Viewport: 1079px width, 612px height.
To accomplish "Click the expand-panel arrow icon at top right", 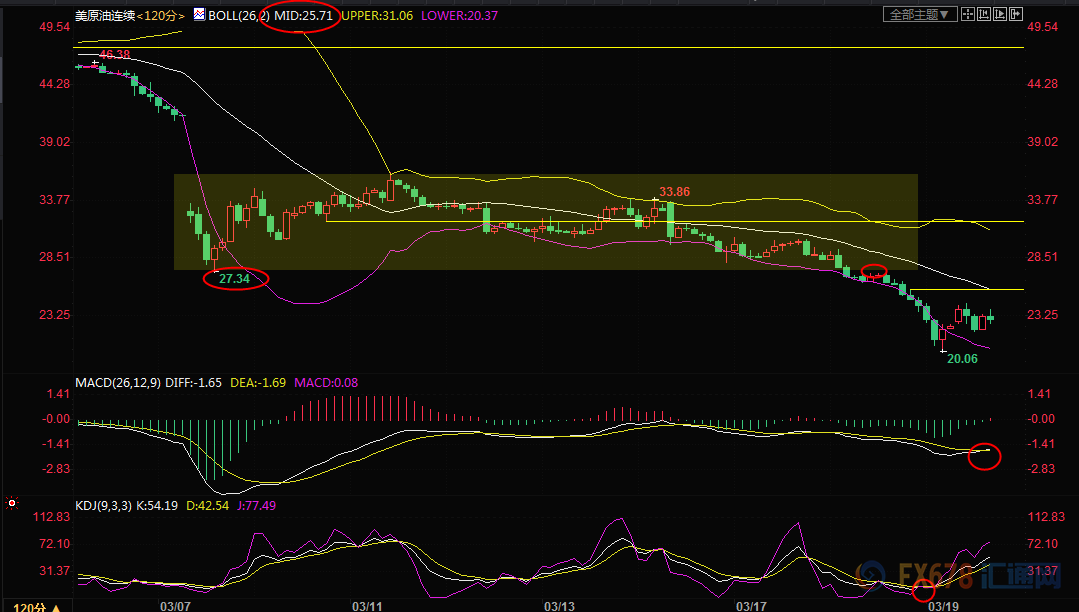I will [x=1016, y=14].
